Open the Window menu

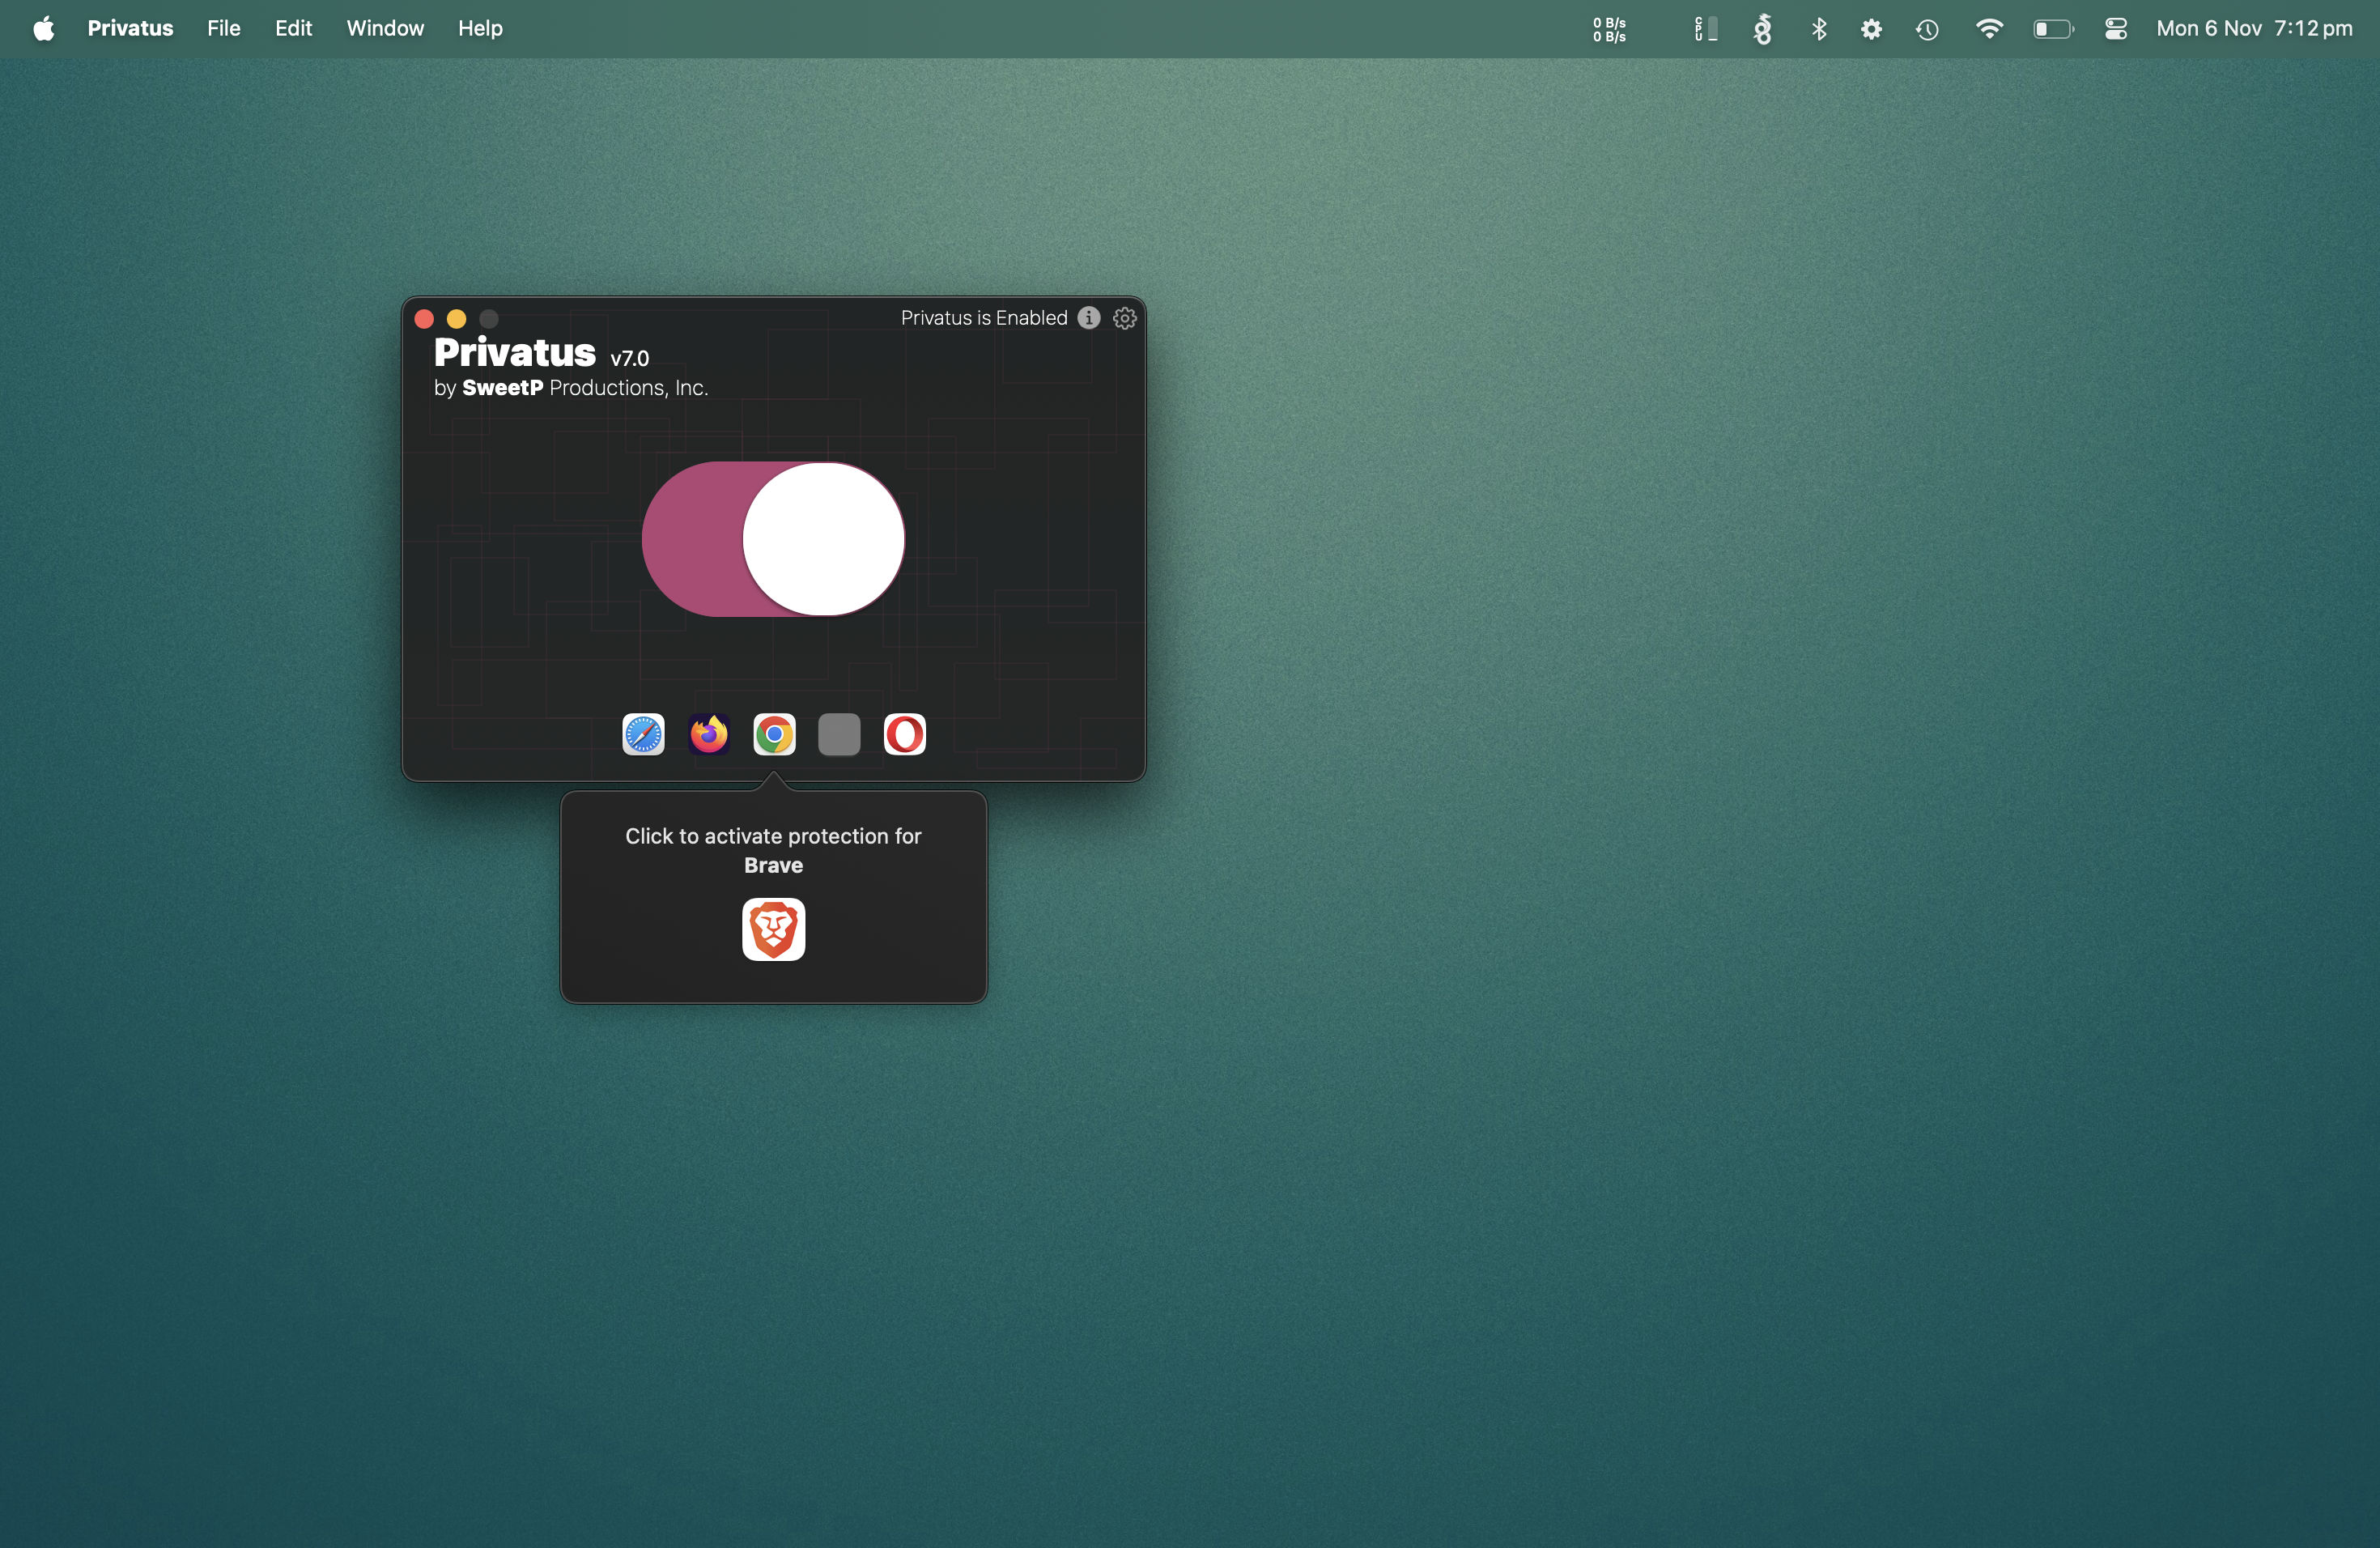(x=385, y=28)
